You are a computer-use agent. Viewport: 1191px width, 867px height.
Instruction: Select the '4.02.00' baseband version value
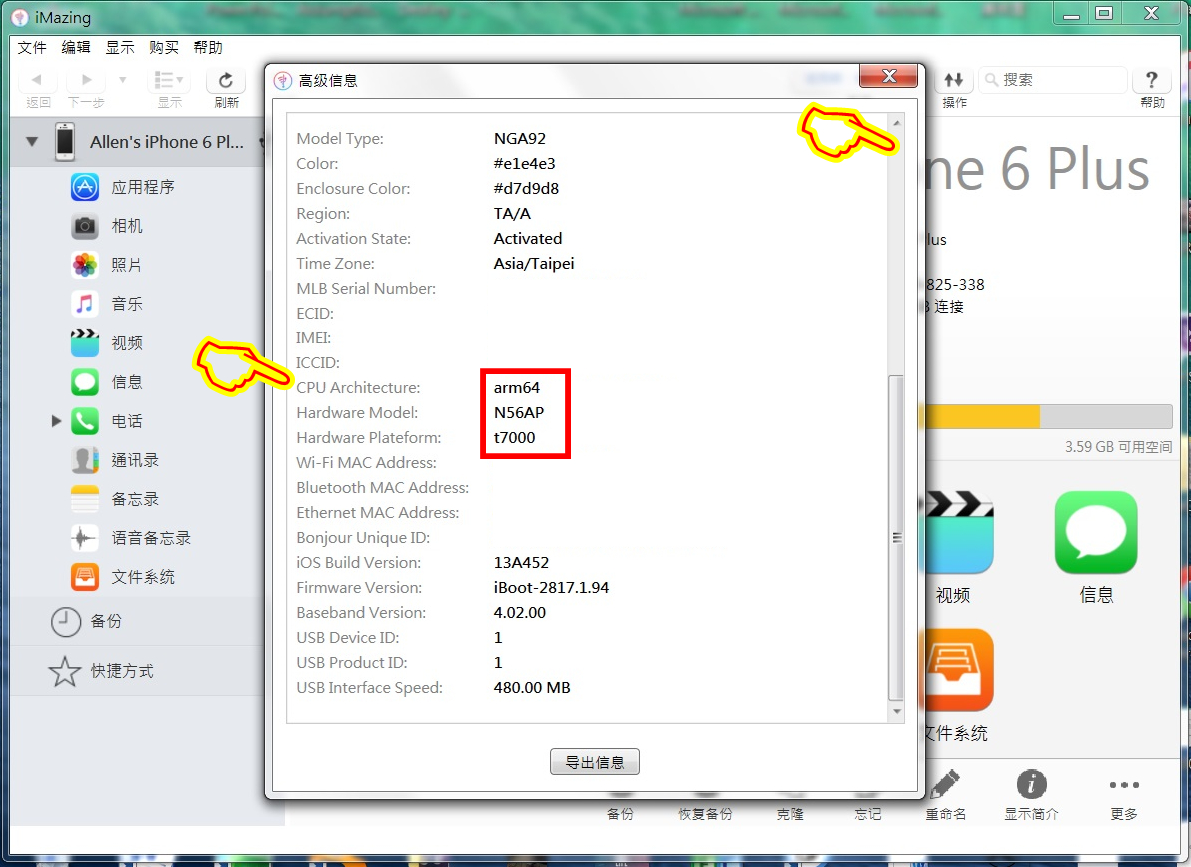tap(520, 612)
